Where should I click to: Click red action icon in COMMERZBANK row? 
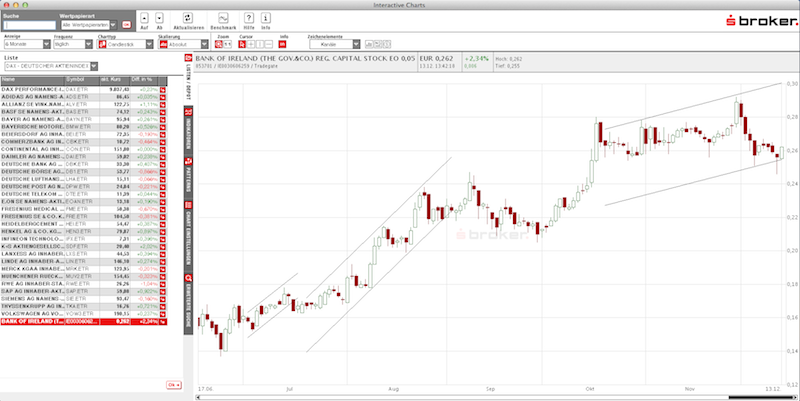tap(163, 141)
